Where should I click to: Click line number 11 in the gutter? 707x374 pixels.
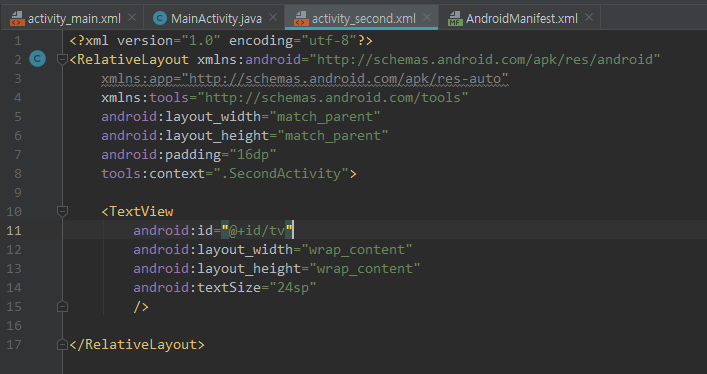[14, 231]
